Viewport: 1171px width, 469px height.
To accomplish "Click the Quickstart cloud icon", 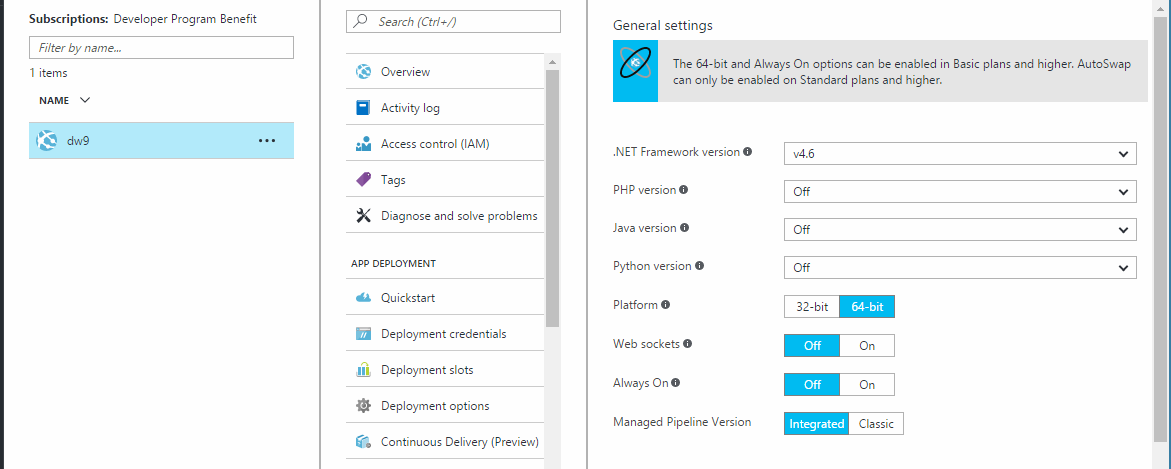I will [363, 298].
